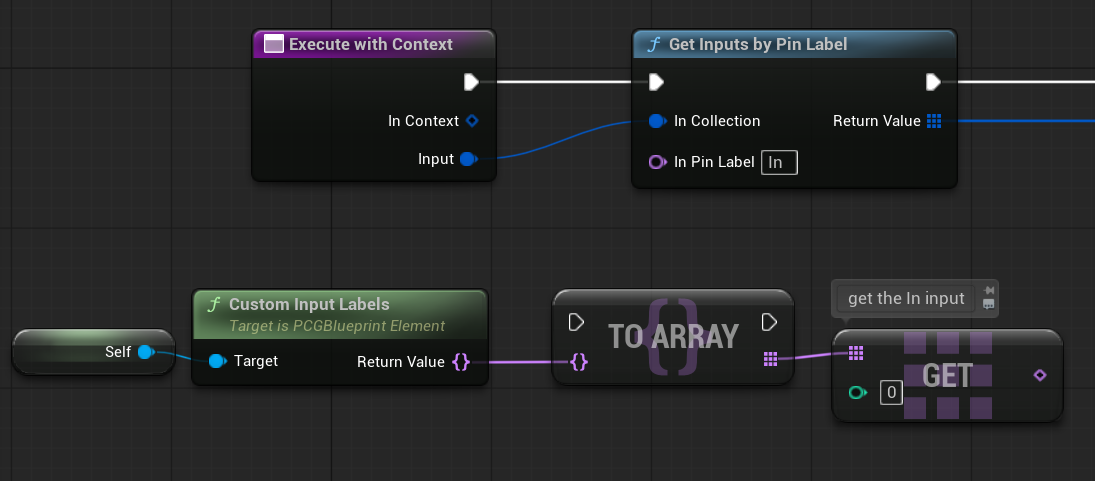Click the GET node index integer pin

858,392
